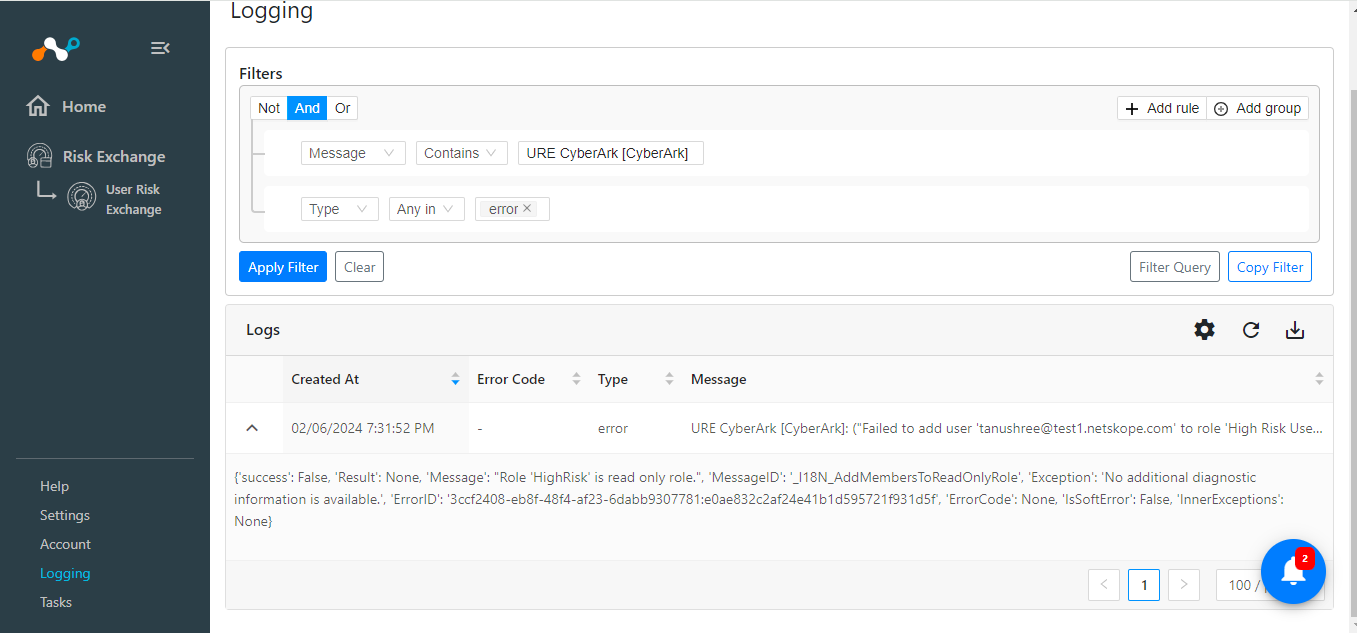The image size is (1357, 633).
Task: Click Clear filter button
Action: pos(359,267)
